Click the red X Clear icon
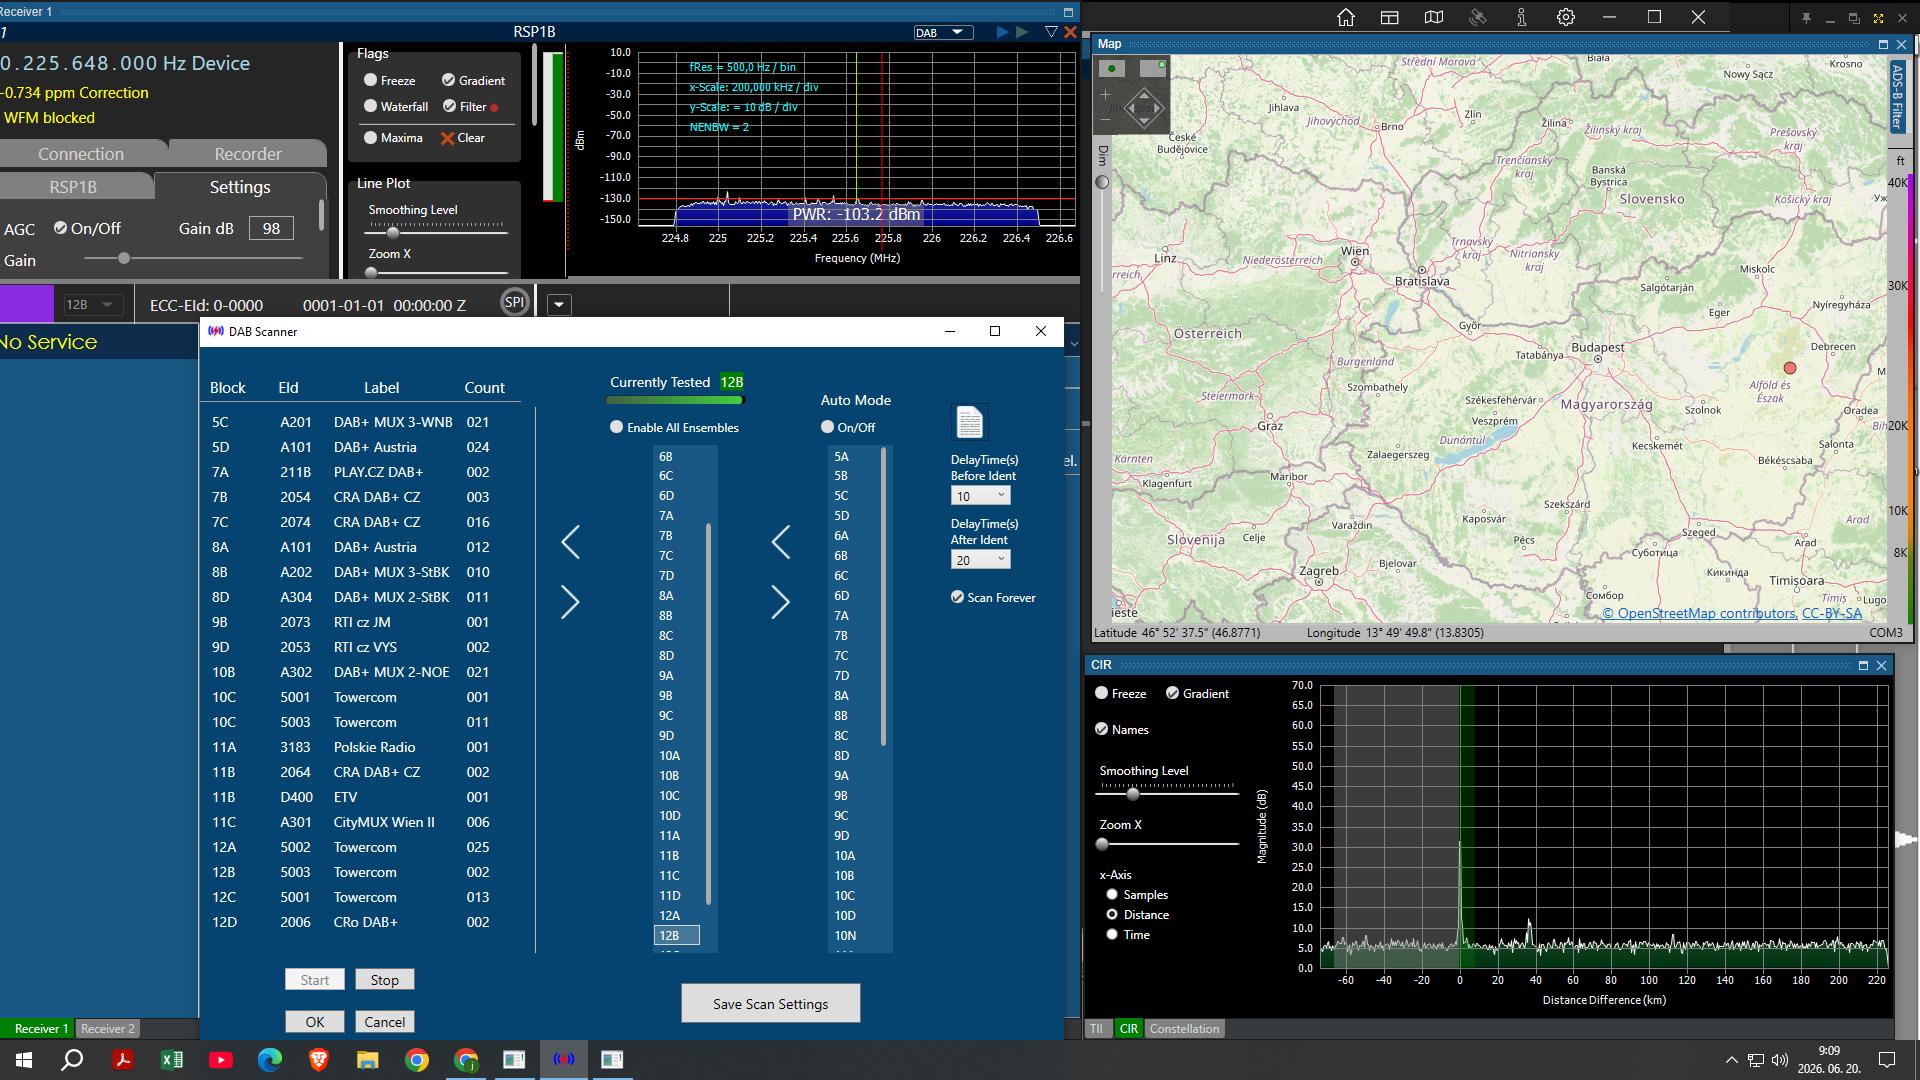The width and height of the screenshot is (1920, 1080). pyautogui.click(x=447, y=138)
